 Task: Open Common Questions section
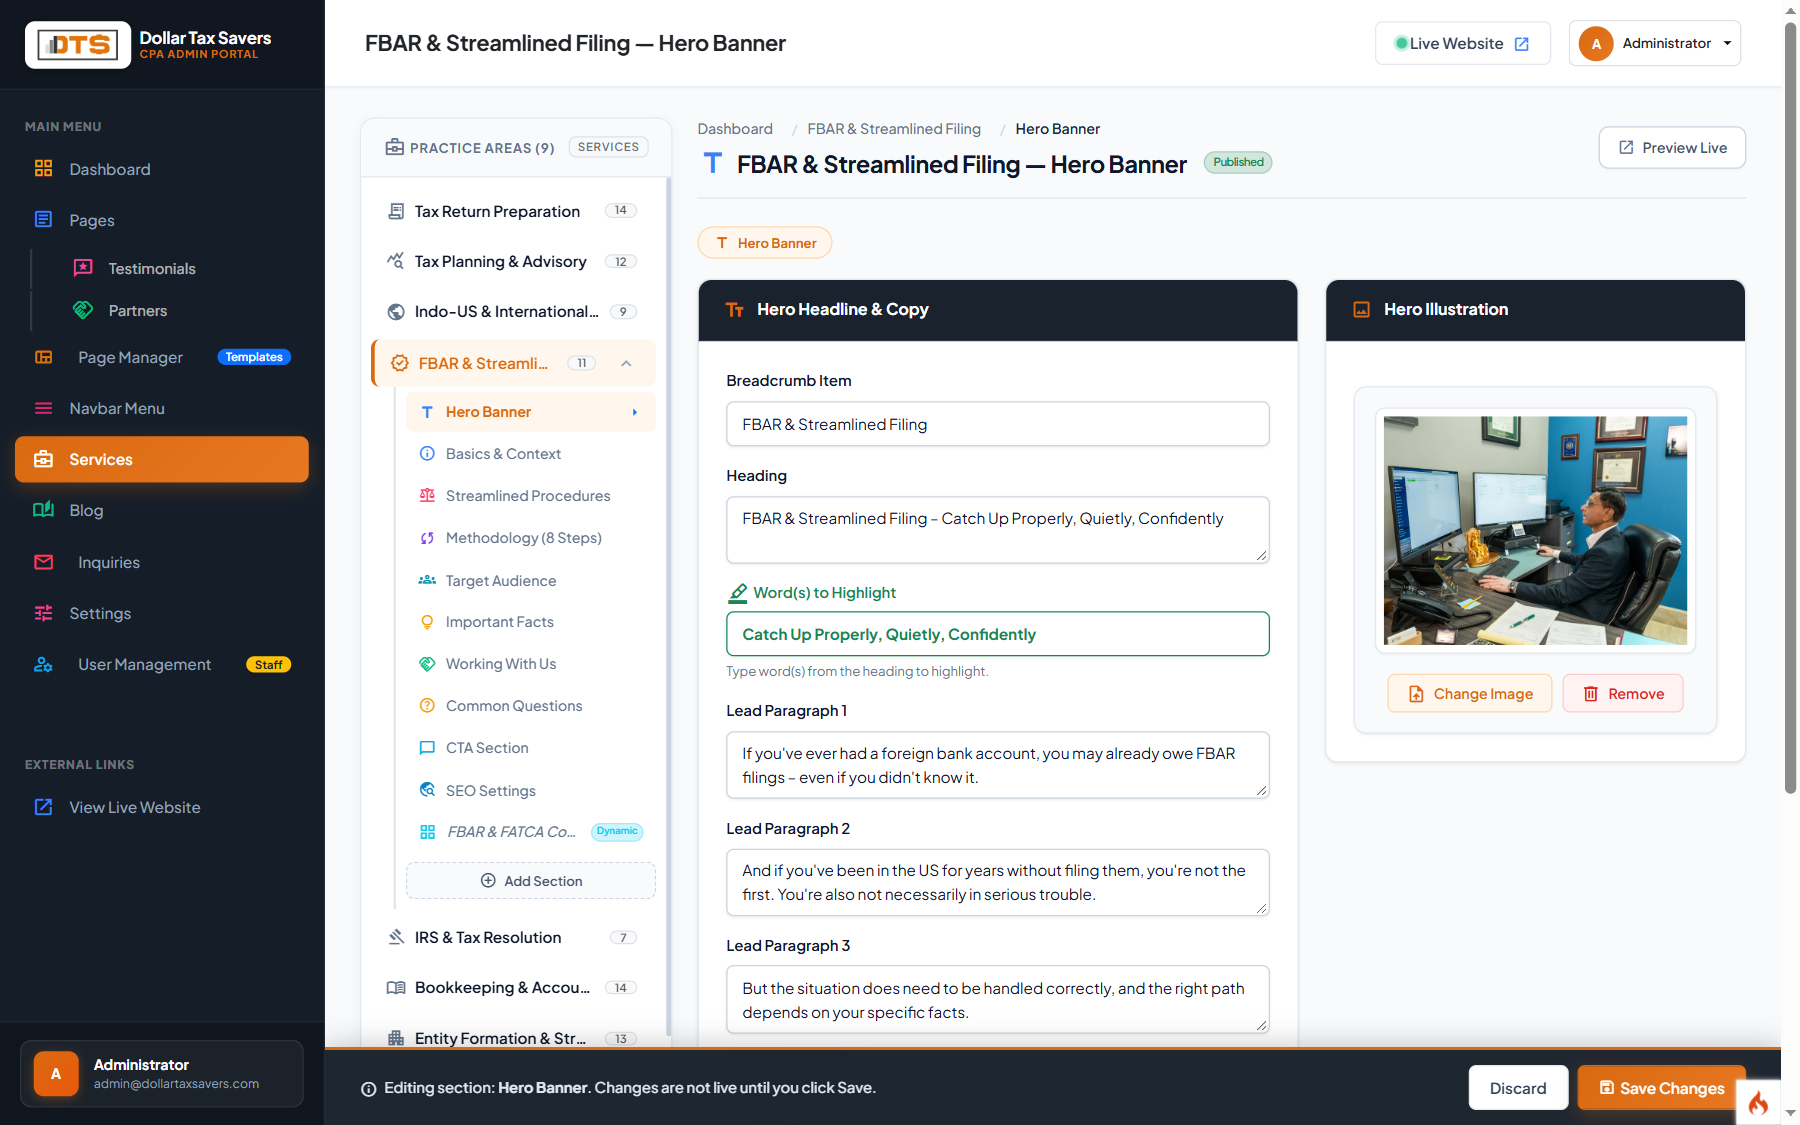(530, 706)
